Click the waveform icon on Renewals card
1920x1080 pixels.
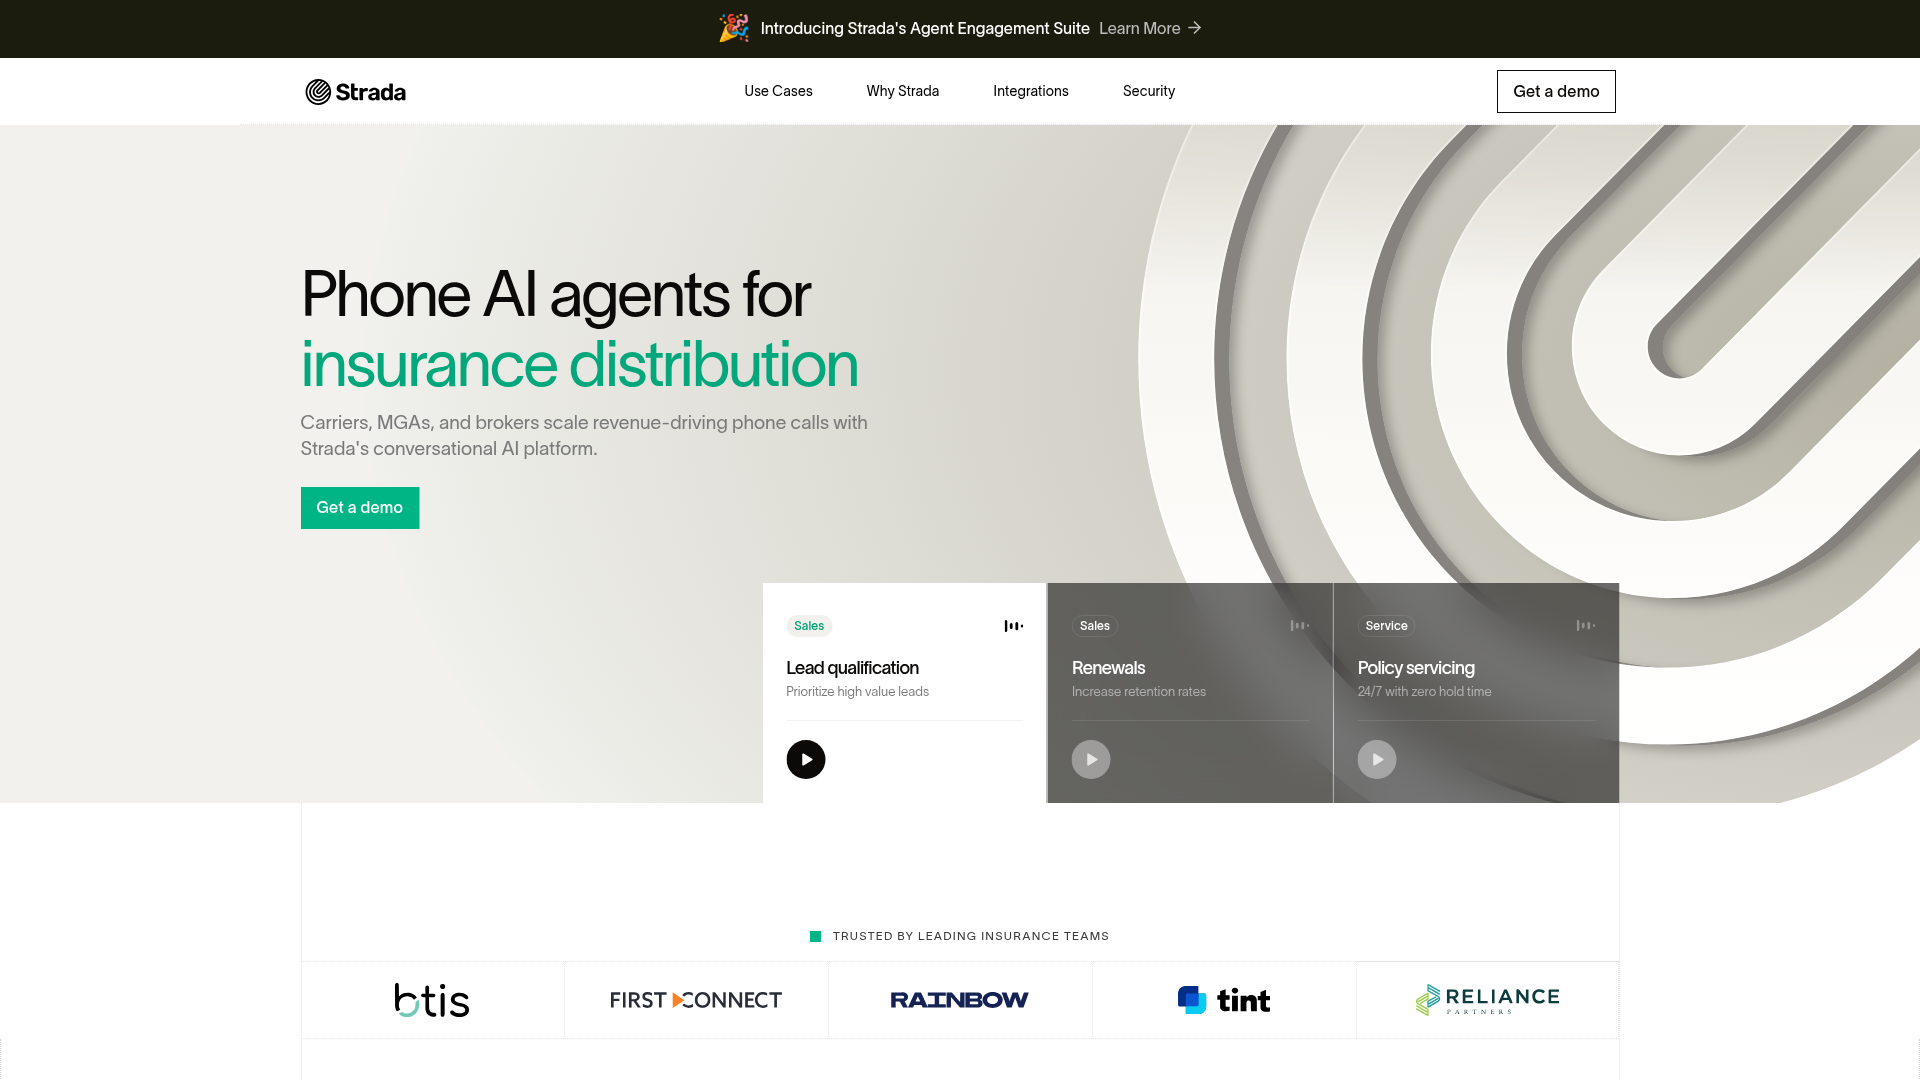[1299, 626]
